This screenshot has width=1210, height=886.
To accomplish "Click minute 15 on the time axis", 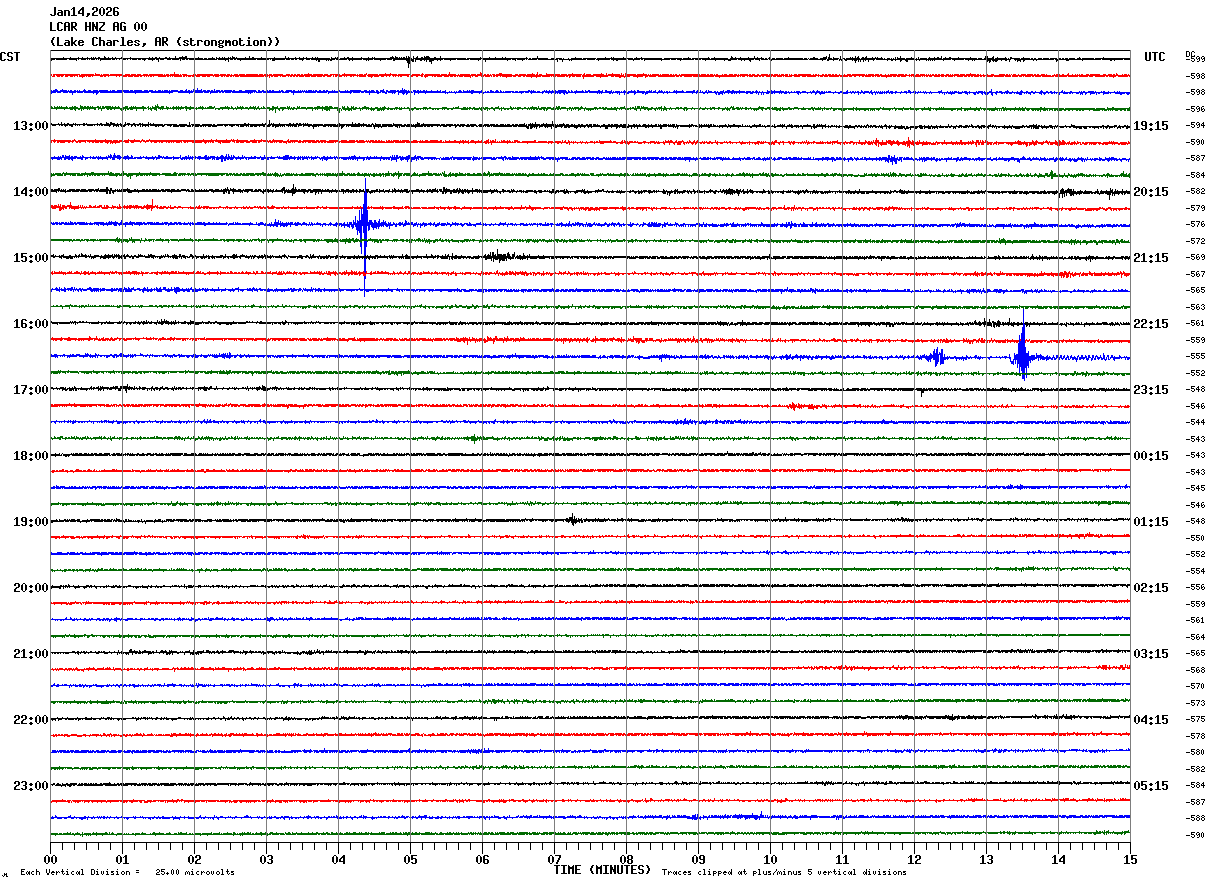I will click(1130, 859).
